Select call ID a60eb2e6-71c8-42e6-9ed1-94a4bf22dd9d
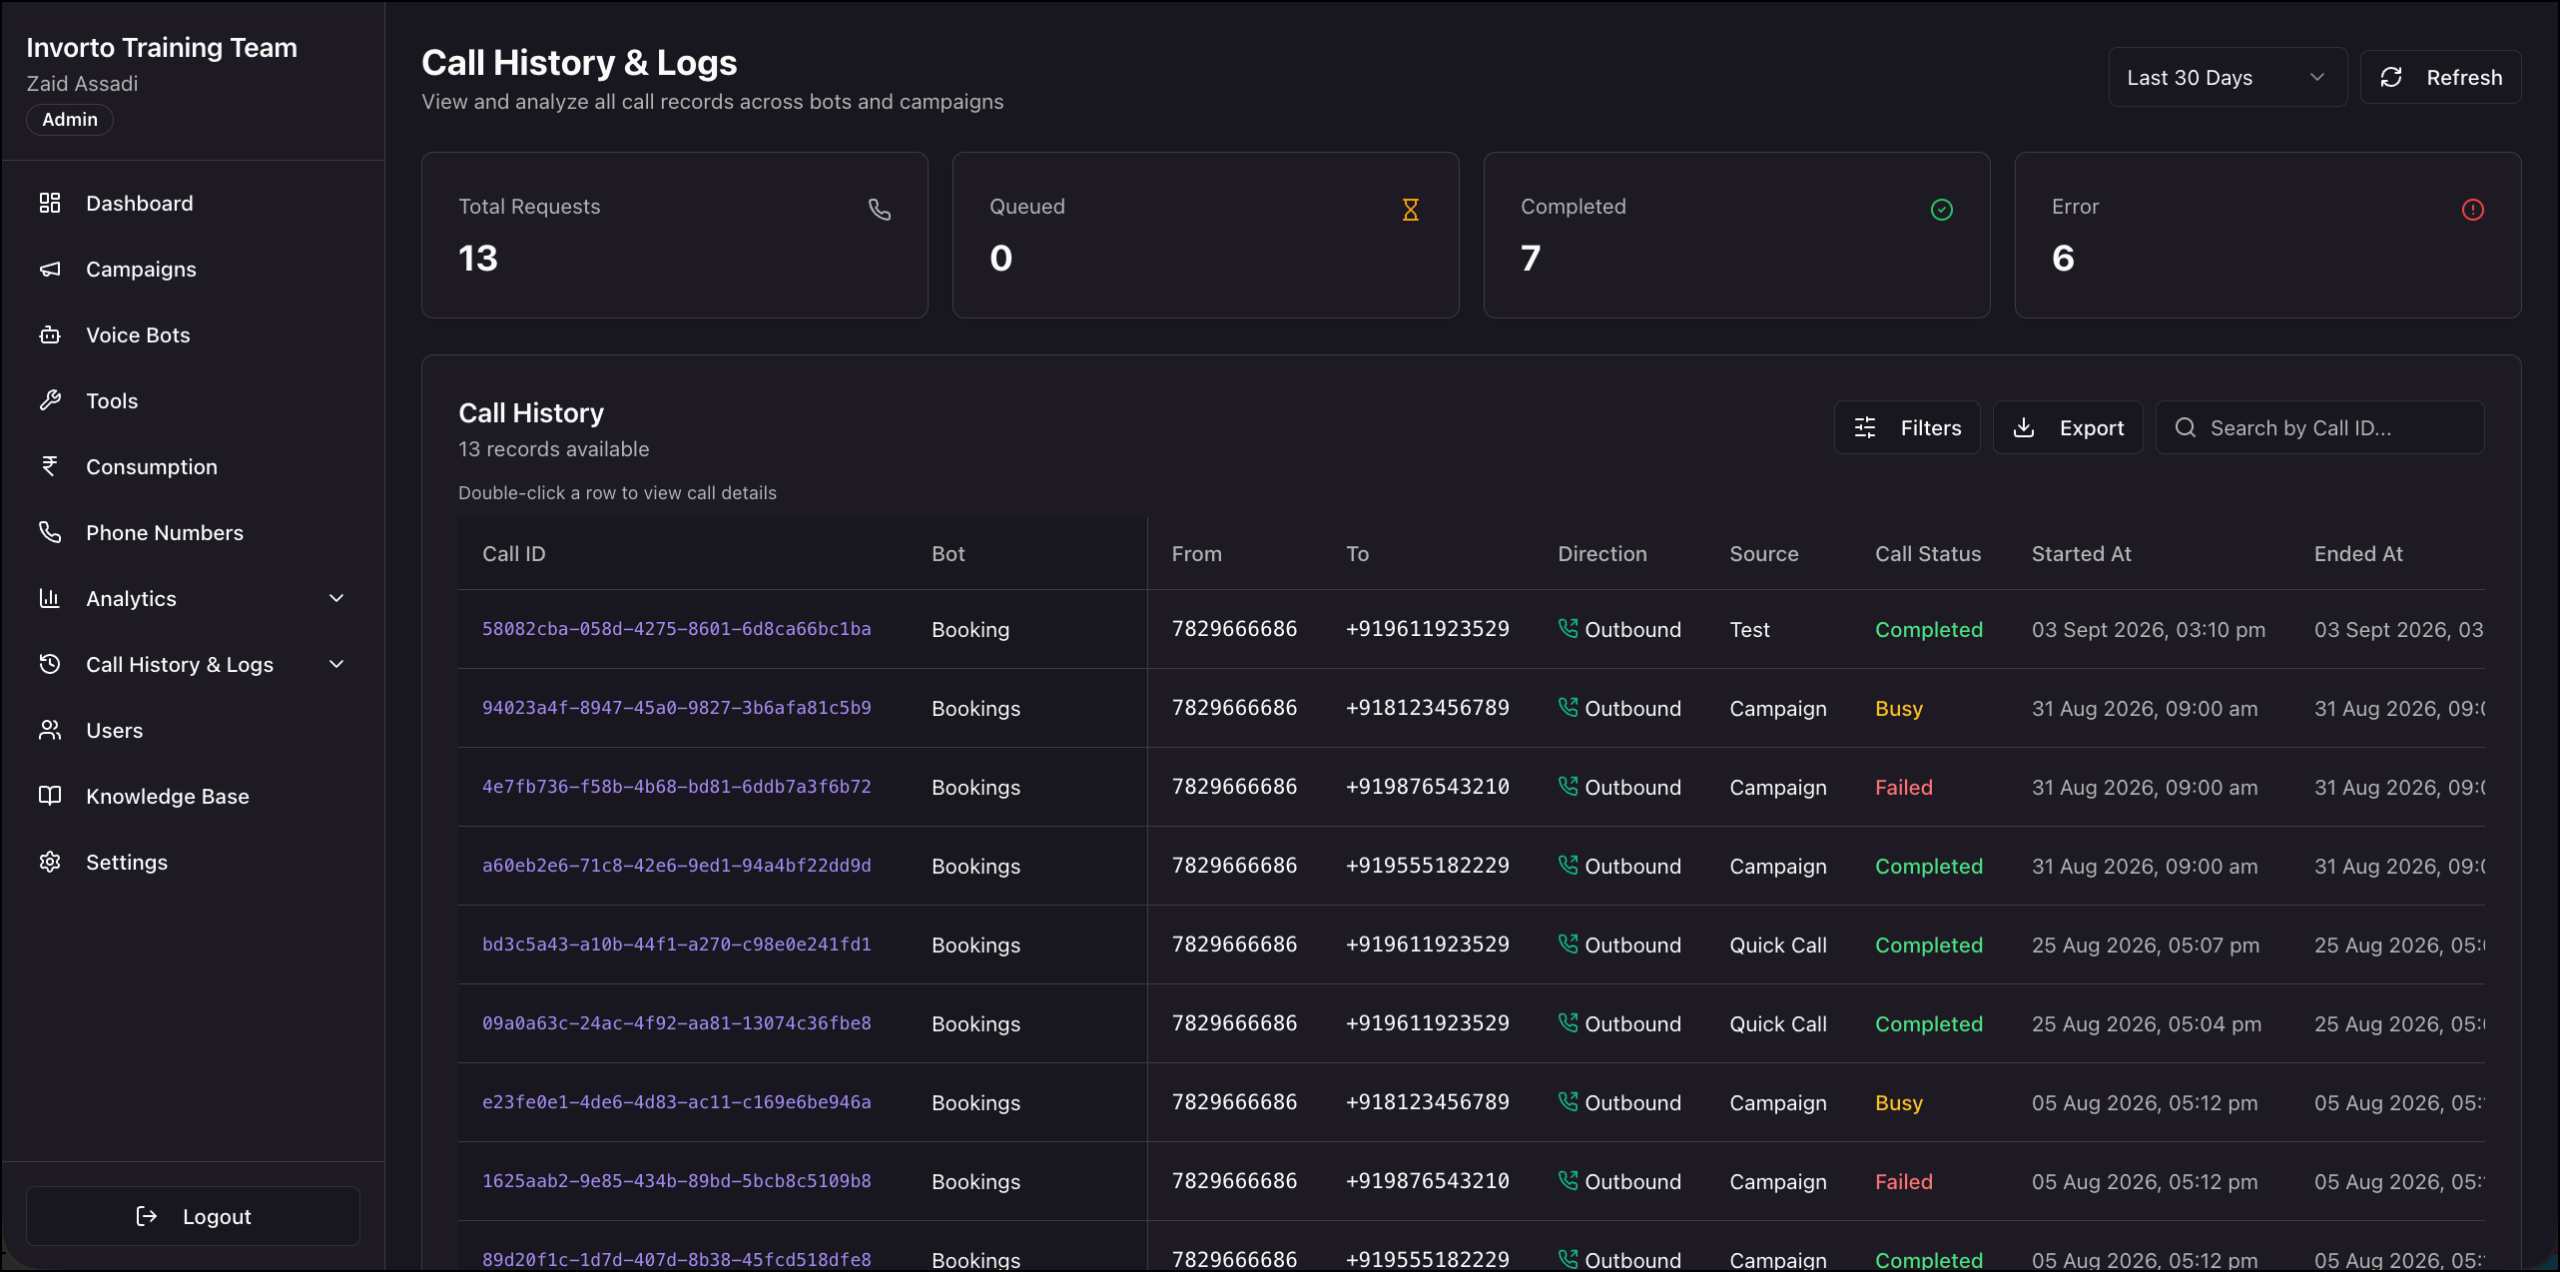This screenshot has height=1272, width=2560. tap(676, 866)
